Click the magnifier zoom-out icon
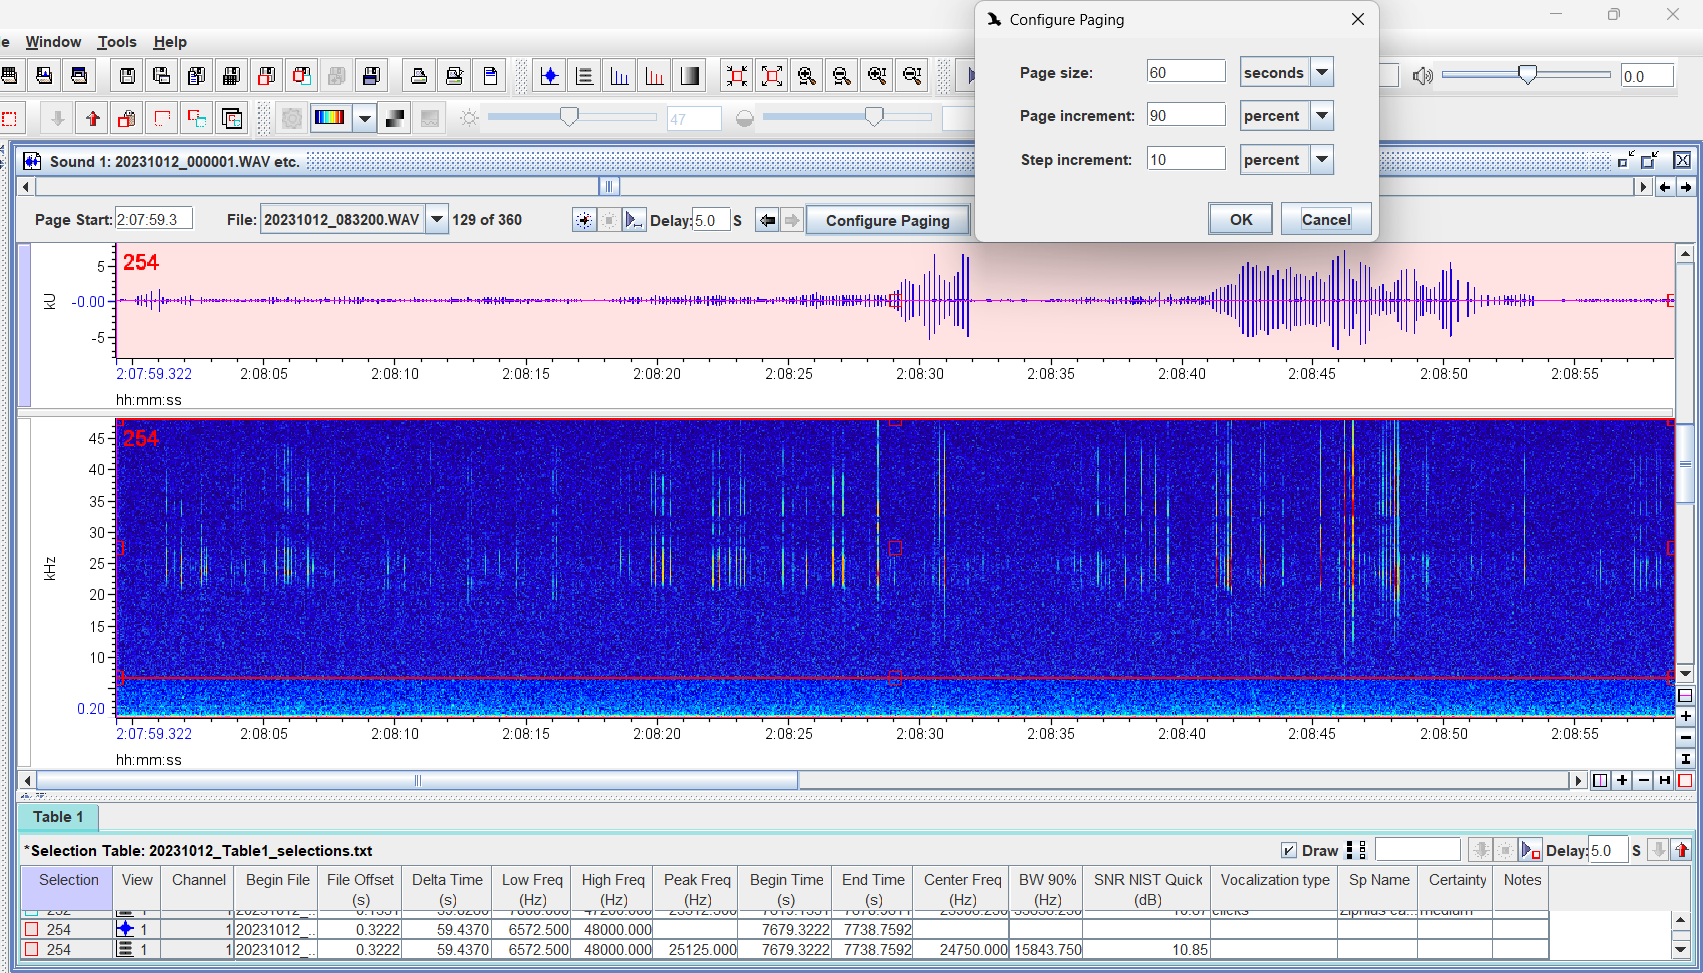Screen dimensions: 1703x973 [842, 76]
